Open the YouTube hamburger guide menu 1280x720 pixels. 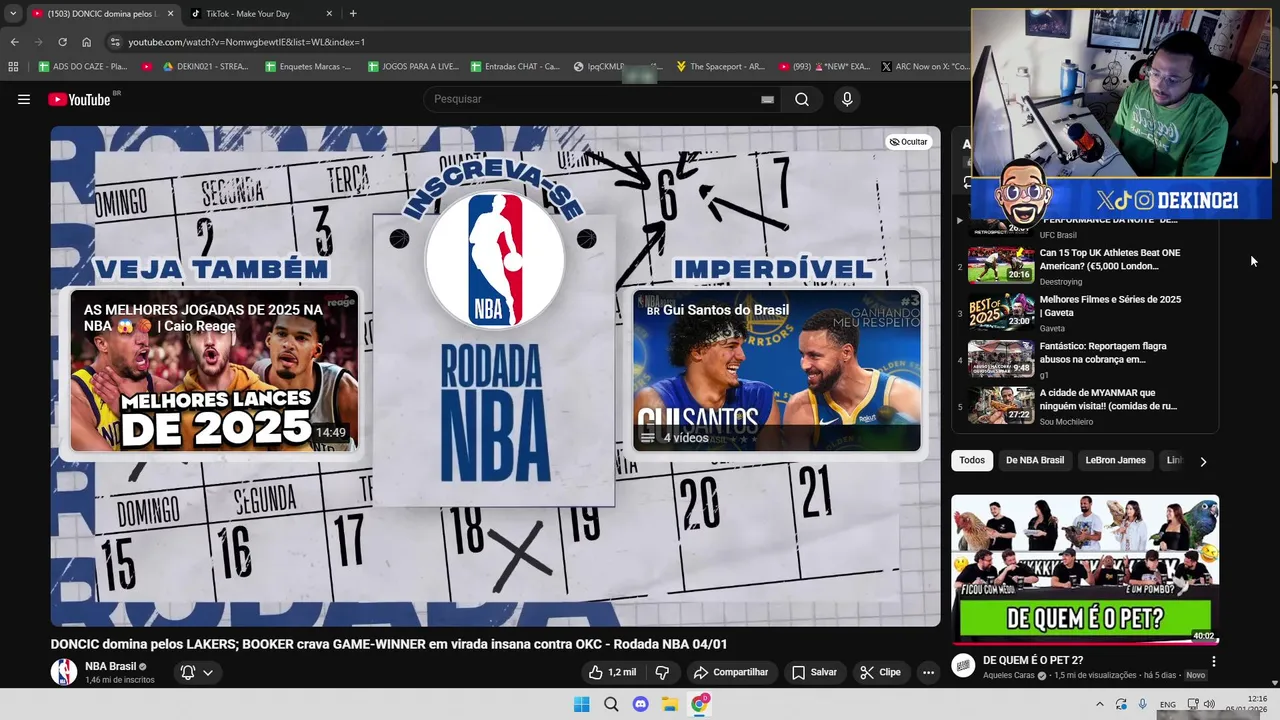point(24,99)
